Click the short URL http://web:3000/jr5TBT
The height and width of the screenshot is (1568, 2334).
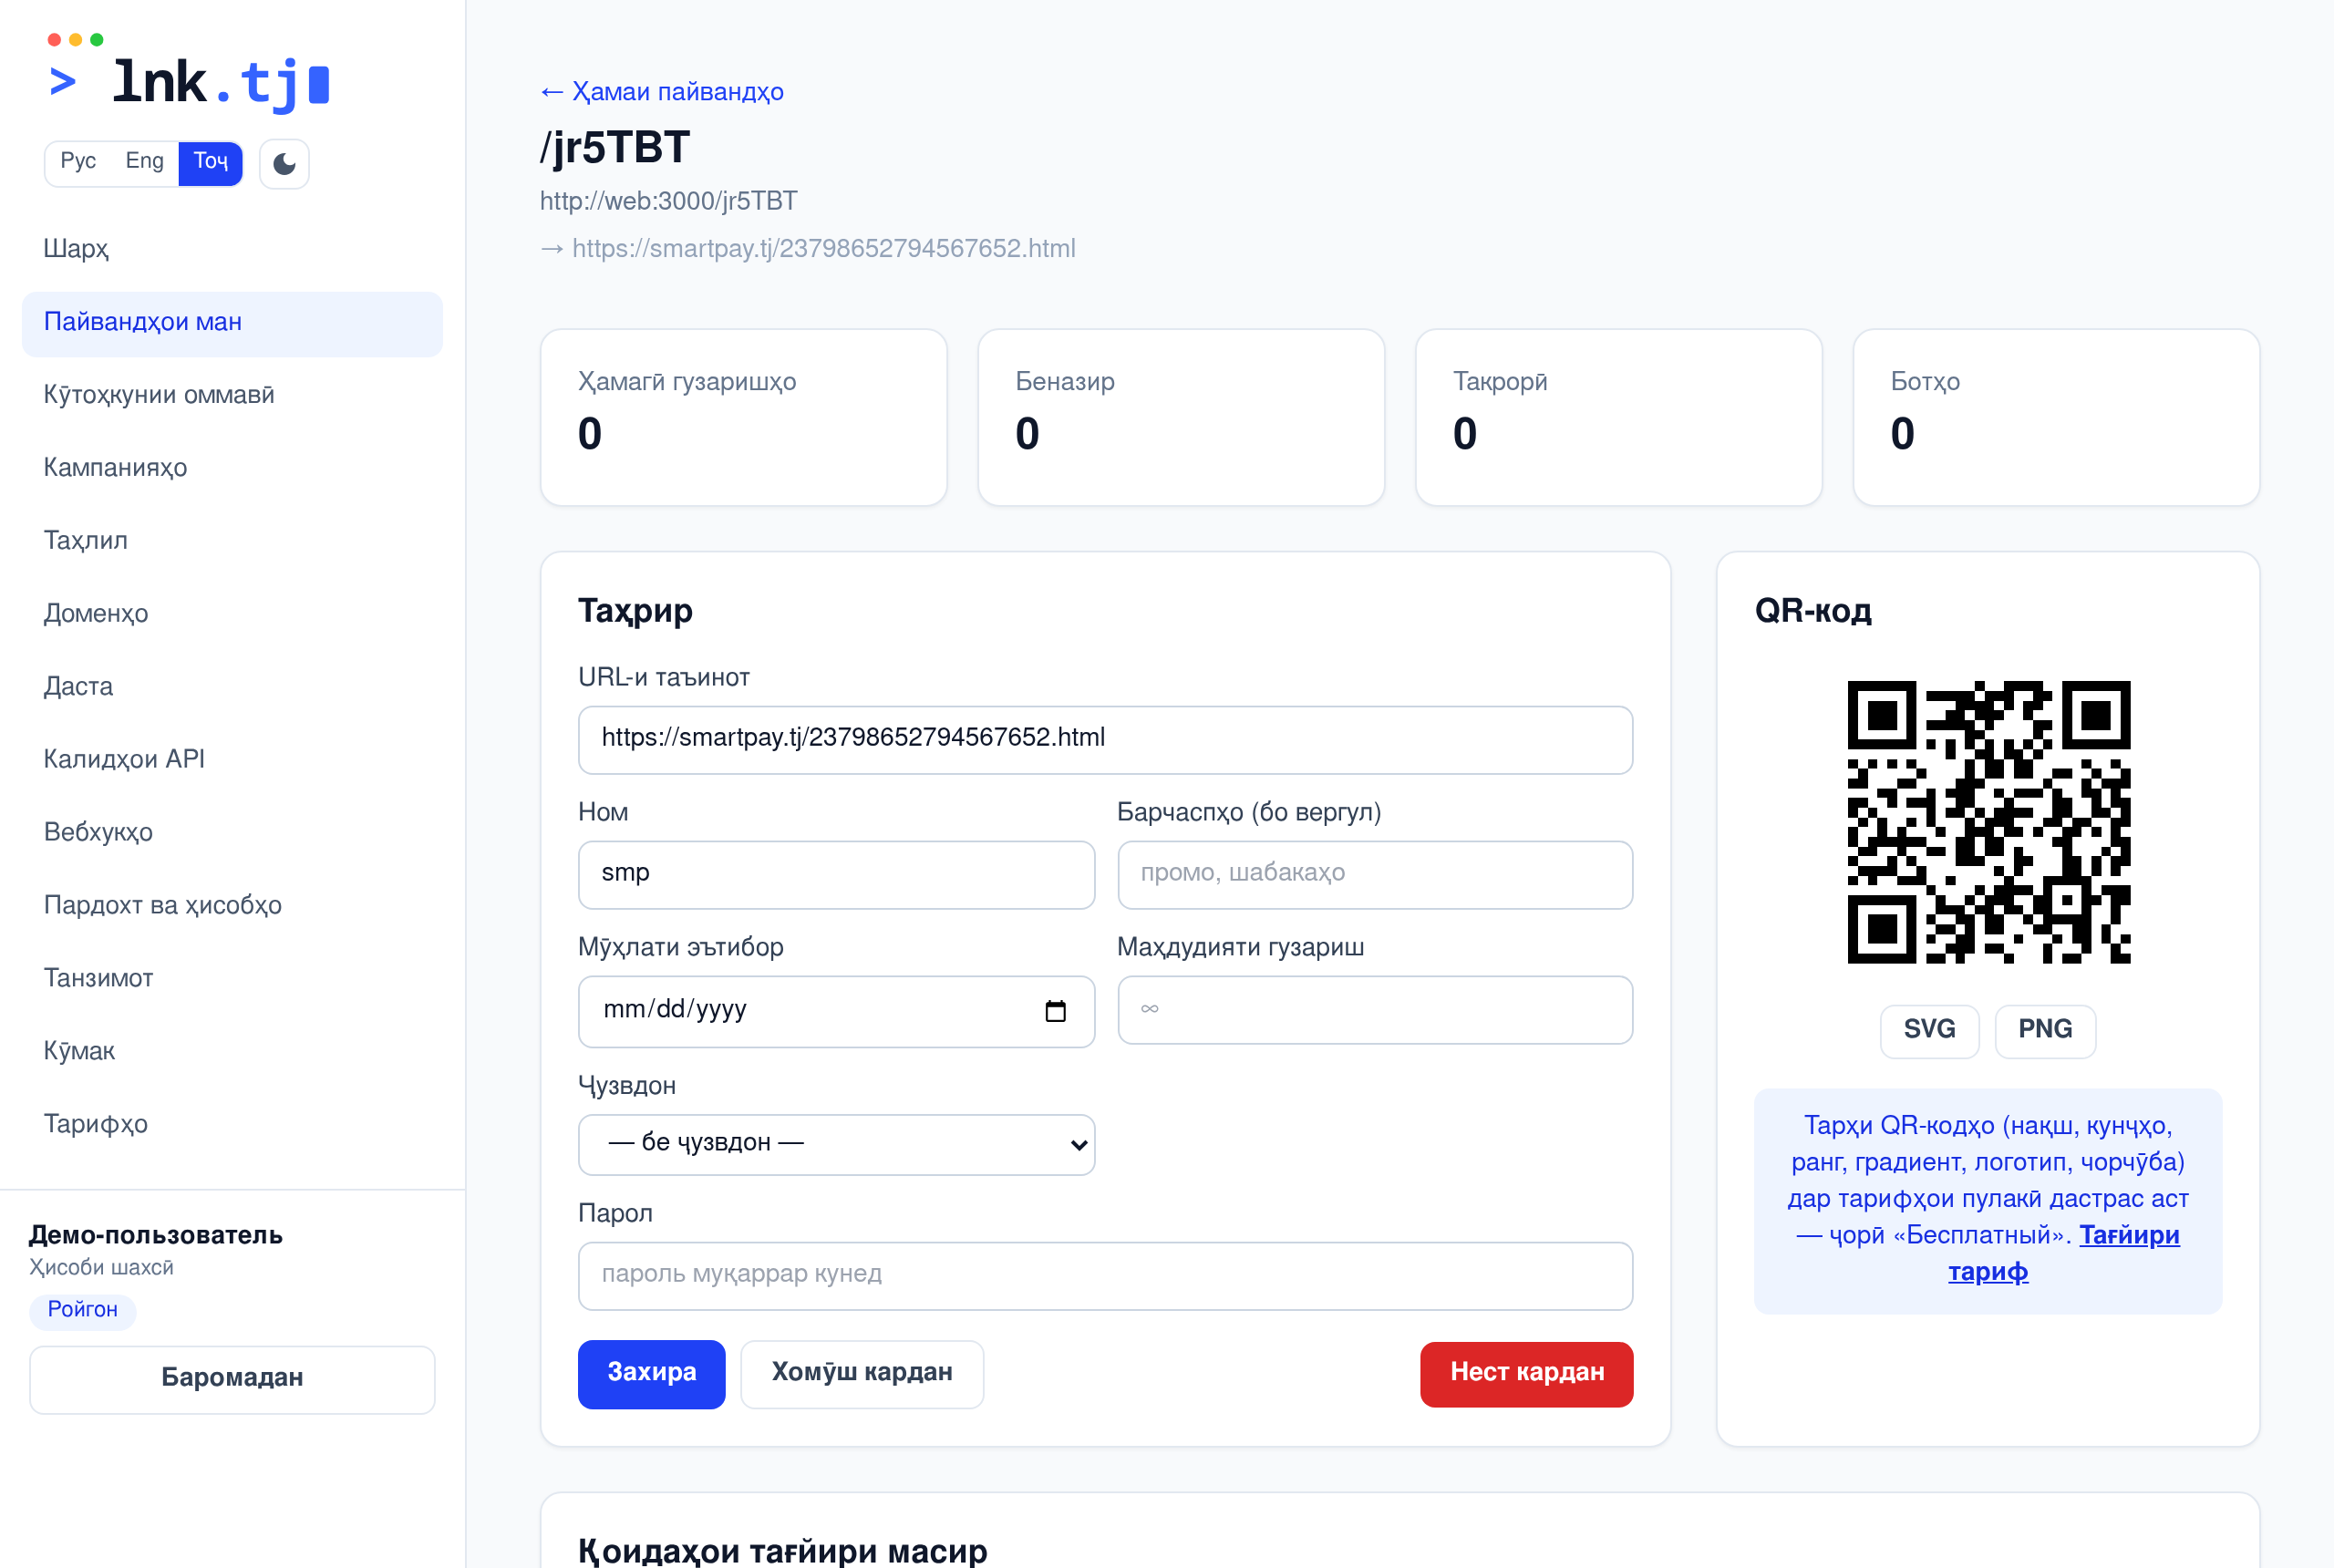[669, 201]
